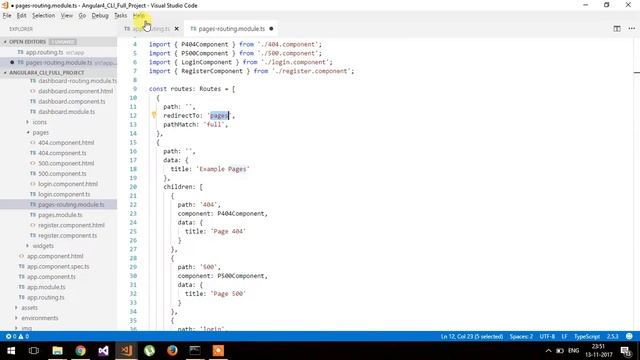Open the Tasks menu
The image size is (640, 360).
click(x=120, y=16)
